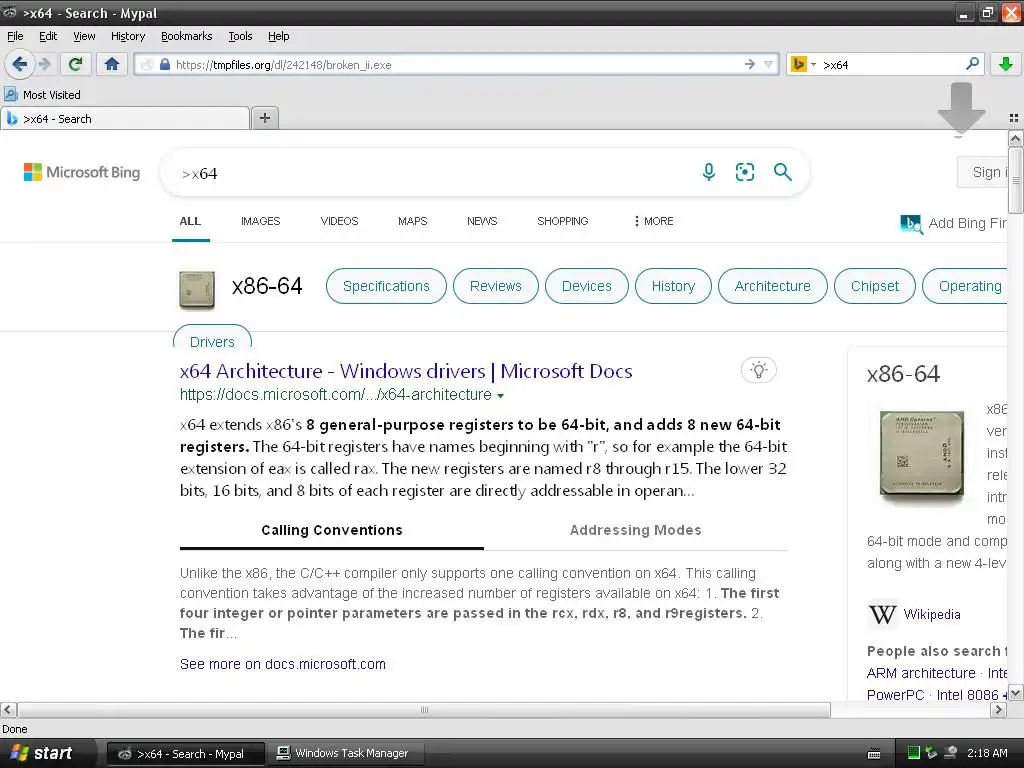1024x768 pixels.
Task: Switch to the NEWS results tab
Action: (x=482, y=221)
